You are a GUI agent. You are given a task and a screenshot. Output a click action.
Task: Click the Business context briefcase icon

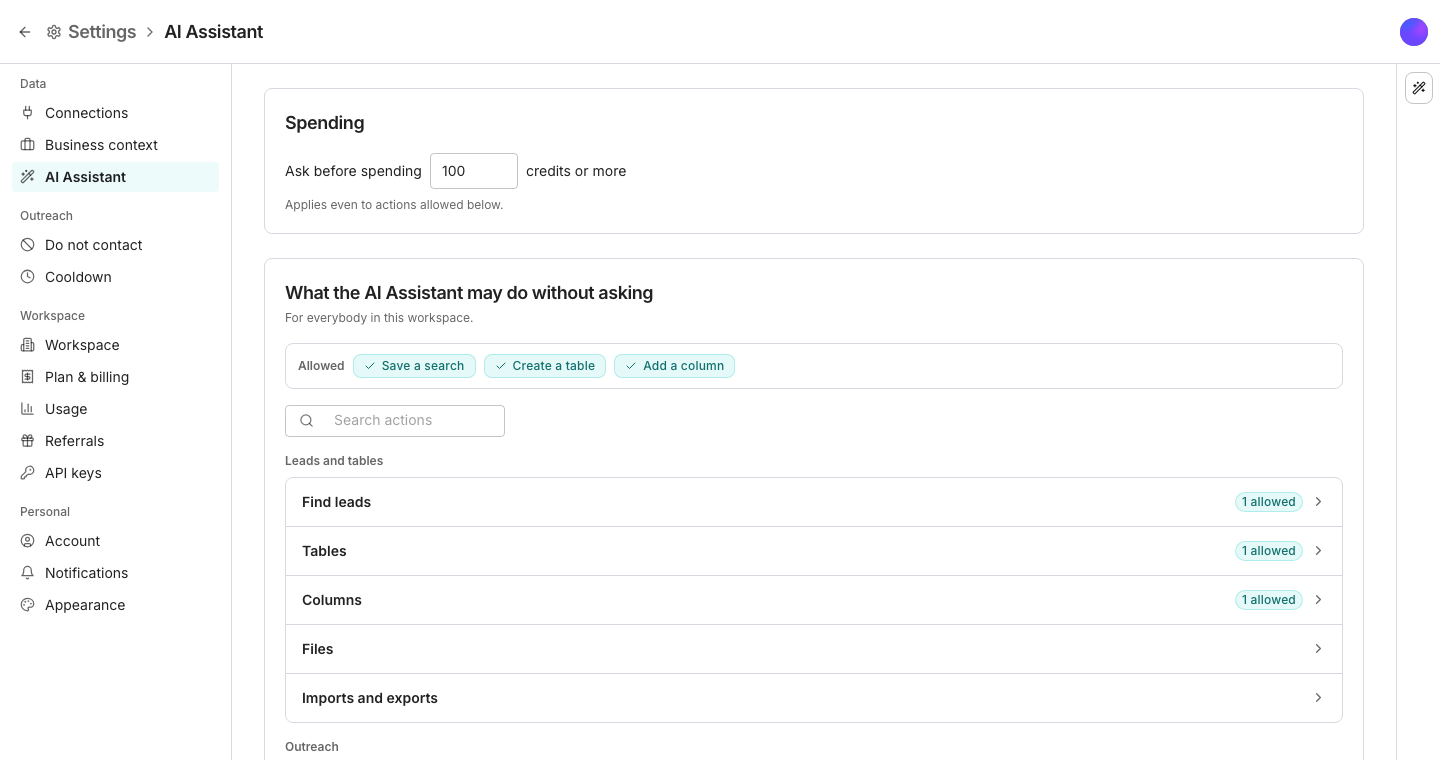coord(28,145)
